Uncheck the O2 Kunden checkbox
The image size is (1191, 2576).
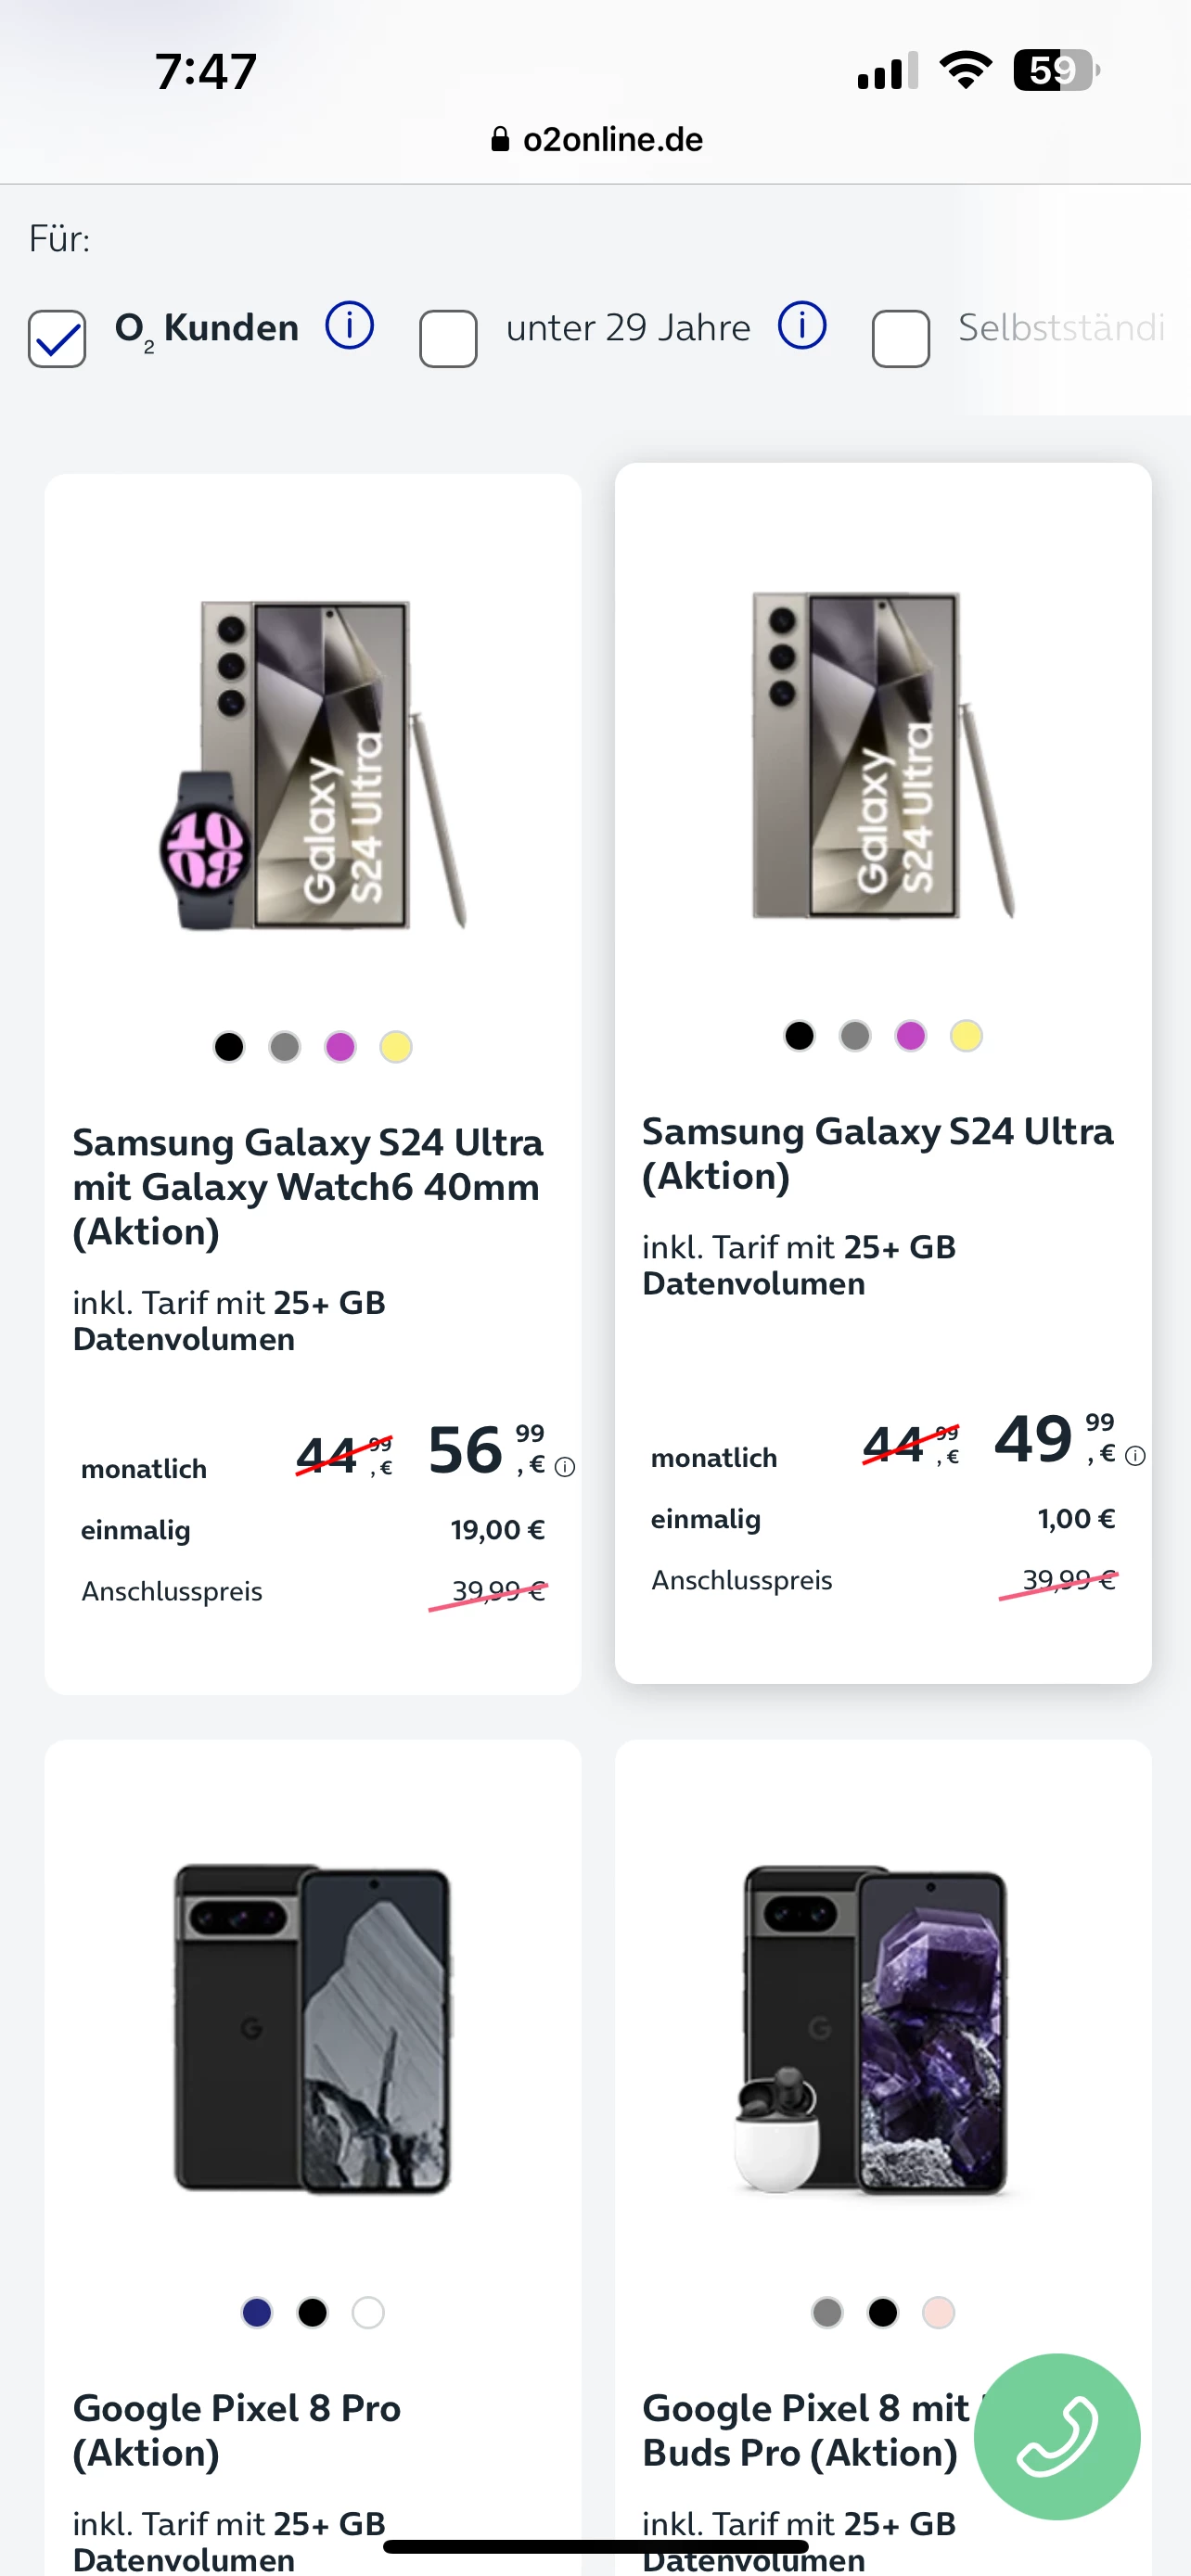click(x=57, y=338)
